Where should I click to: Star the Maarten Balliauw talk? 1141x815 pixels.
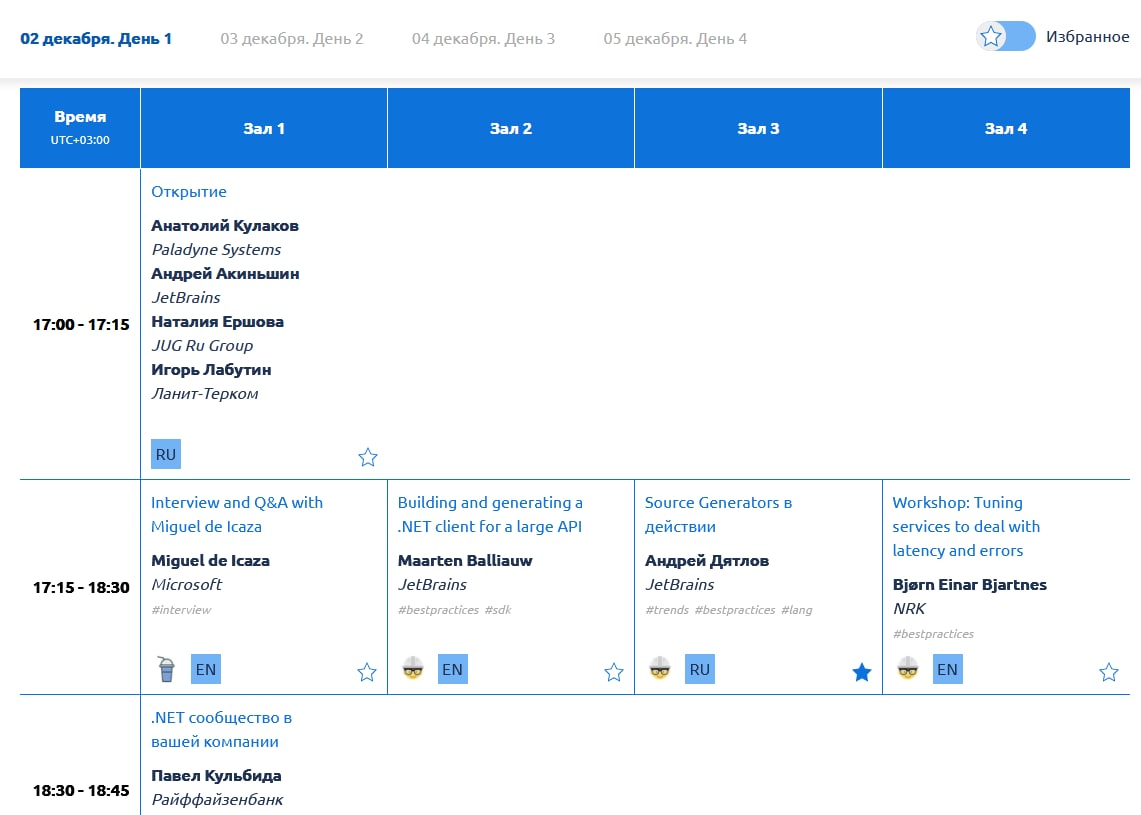(x=614, y=672)
